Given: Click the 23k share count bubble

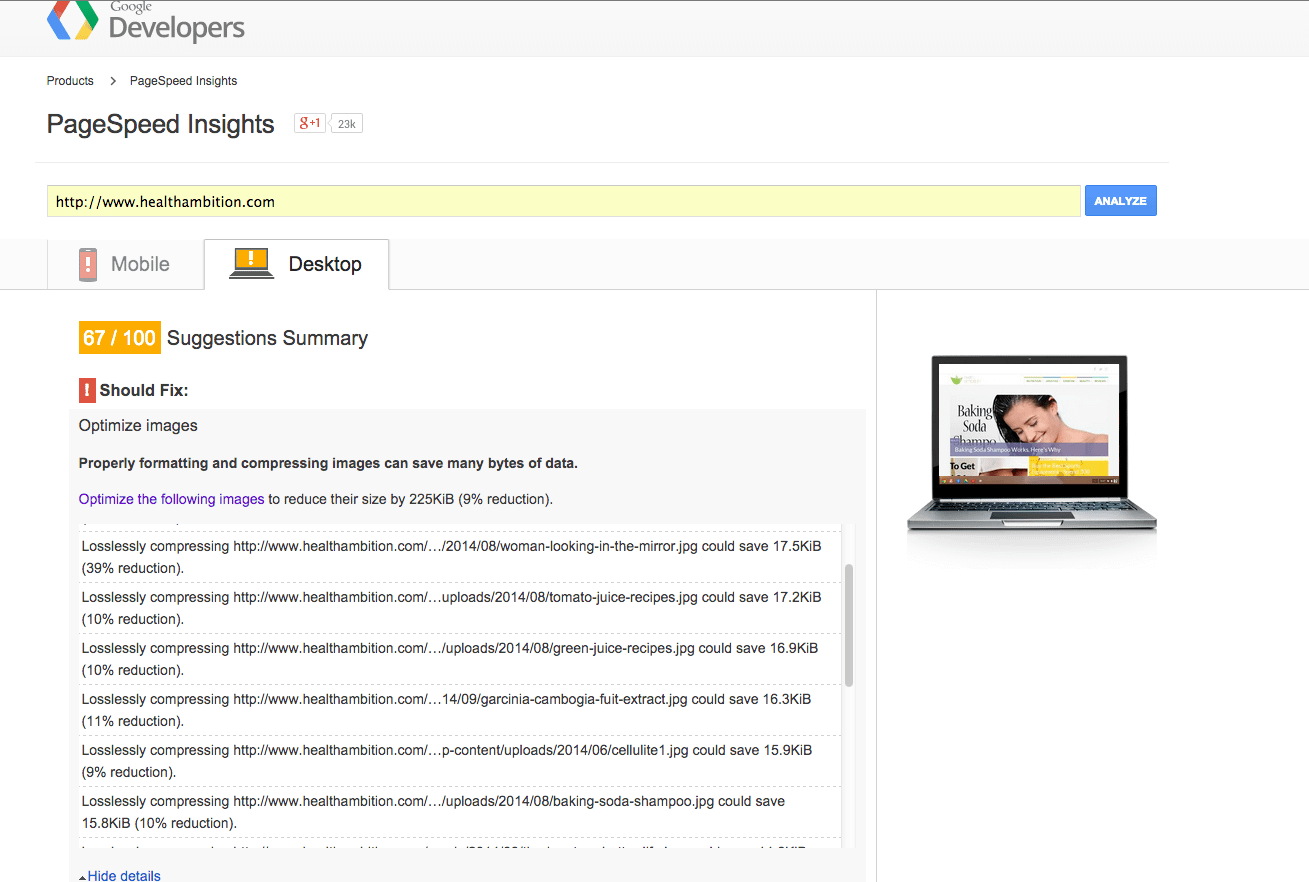Looking at the screenshot, I should [347, 124].
